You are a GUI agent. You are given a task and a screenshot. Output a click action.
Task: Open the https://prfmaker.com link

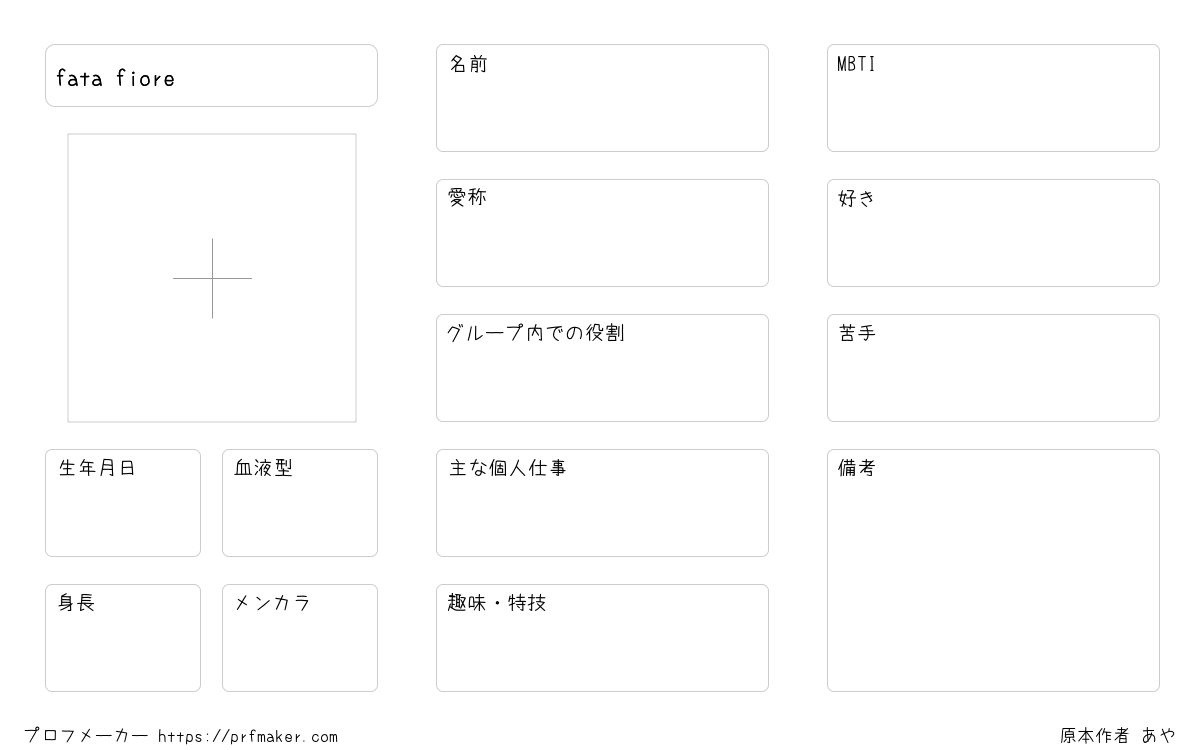point(248,737)
